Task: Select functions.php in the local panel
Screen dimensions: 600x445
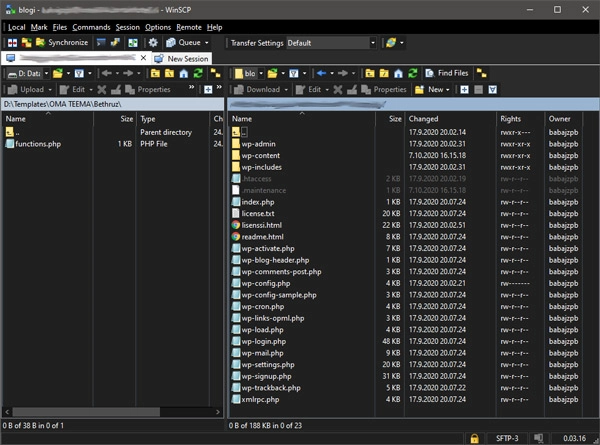Action: [39, 144]
